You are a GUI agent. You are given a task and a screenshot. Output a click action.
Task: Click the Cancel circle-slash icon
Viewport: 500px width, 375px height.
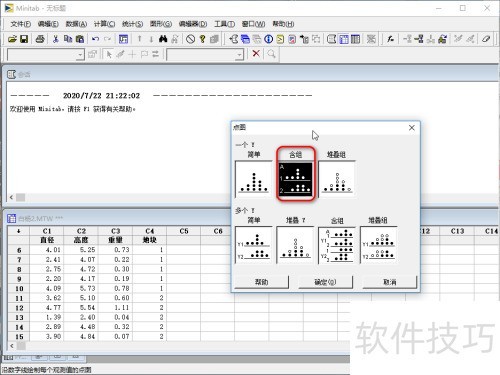click(190, 39)
